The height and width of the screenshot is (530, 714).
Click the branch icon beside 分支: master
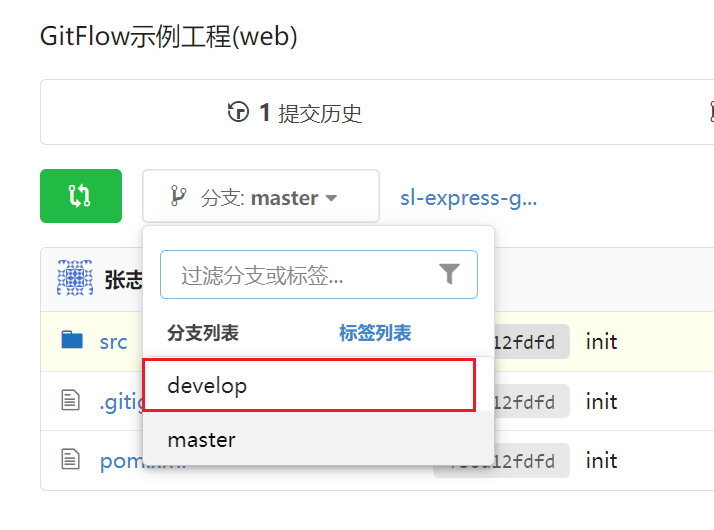(x=179, y=197)
